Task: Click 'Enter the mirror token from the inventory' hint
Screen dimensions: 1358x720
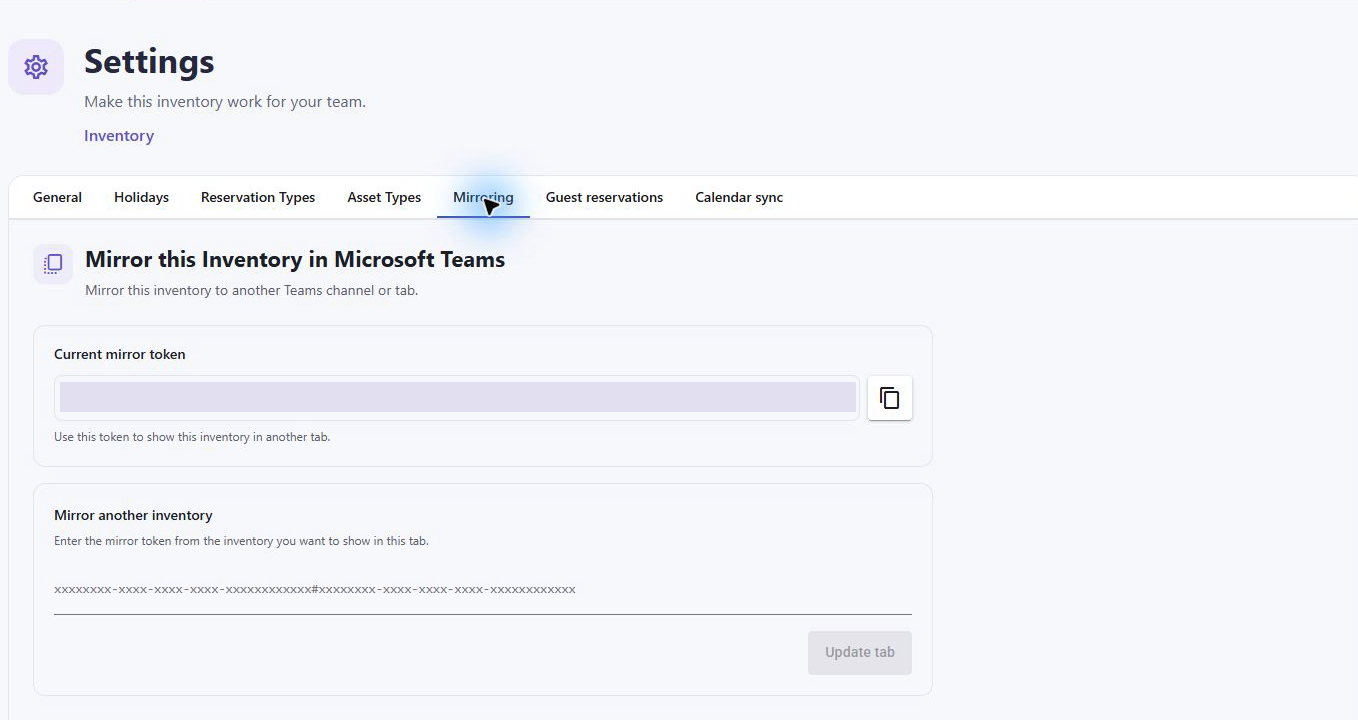Action: (241, 541)
